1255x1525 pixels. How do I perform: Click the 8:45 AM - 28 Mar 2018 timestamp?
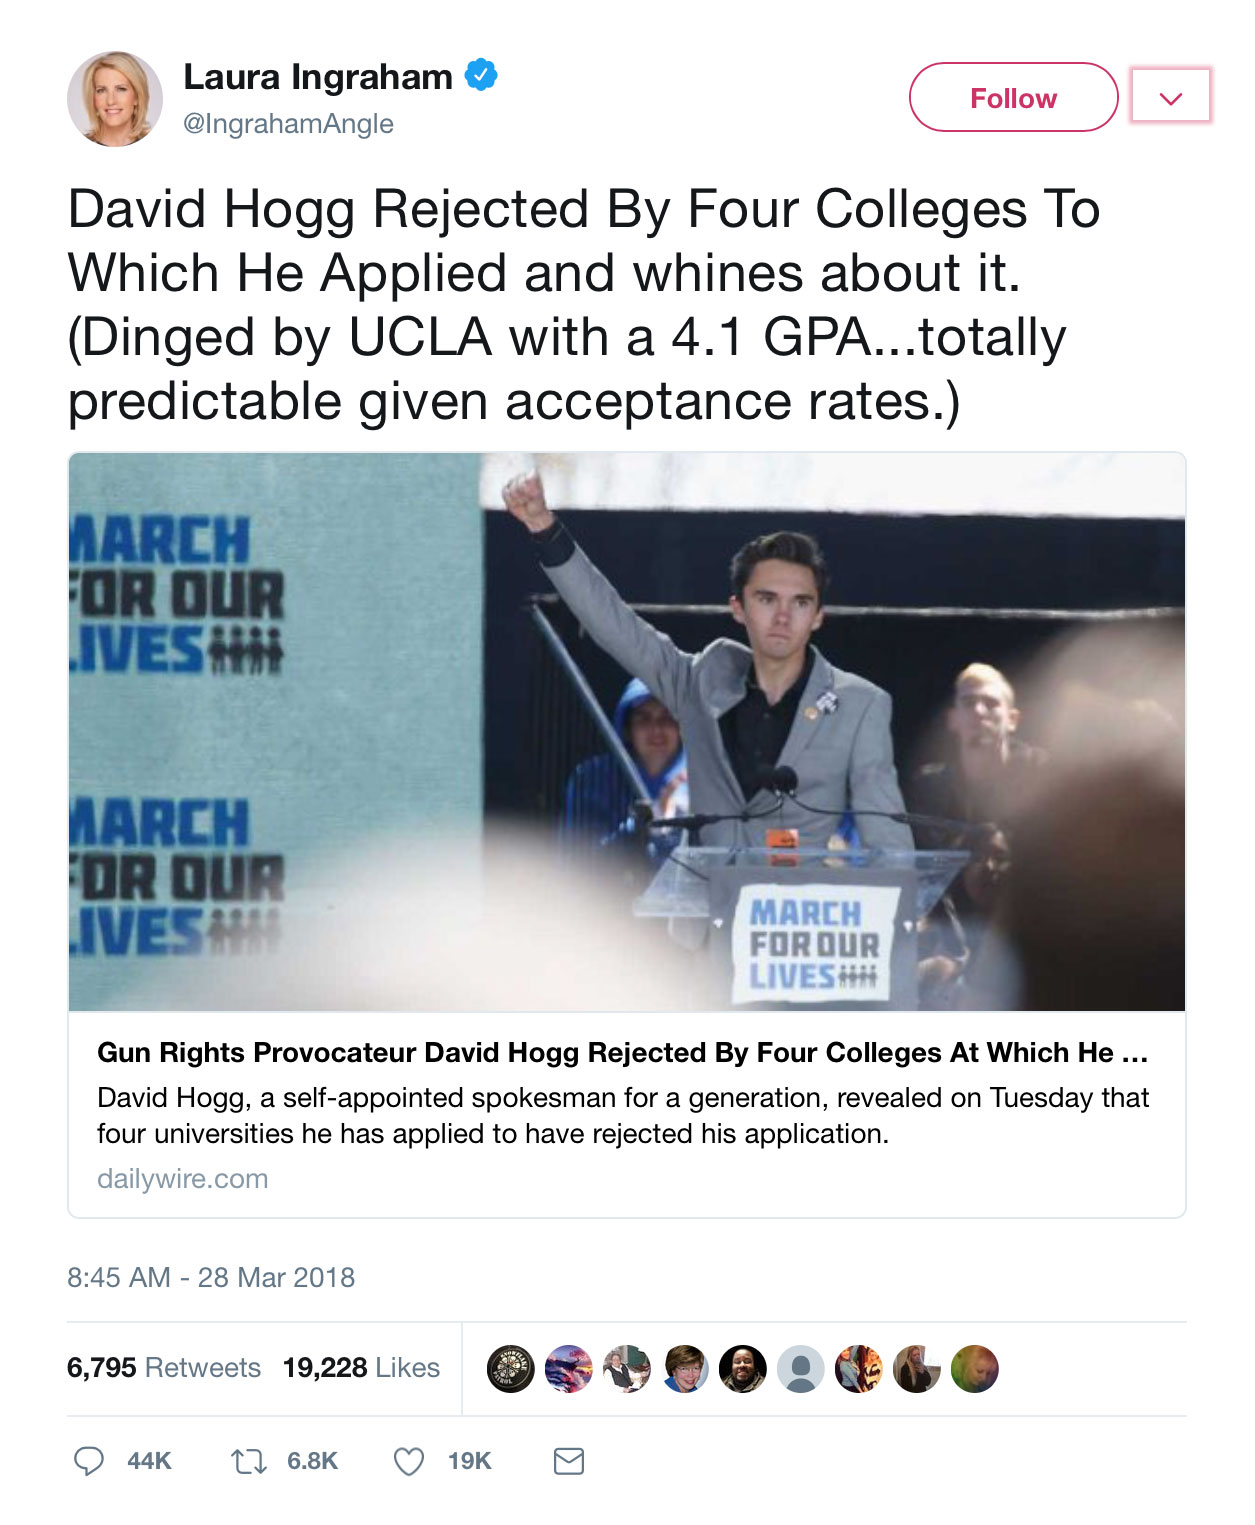211,1277
